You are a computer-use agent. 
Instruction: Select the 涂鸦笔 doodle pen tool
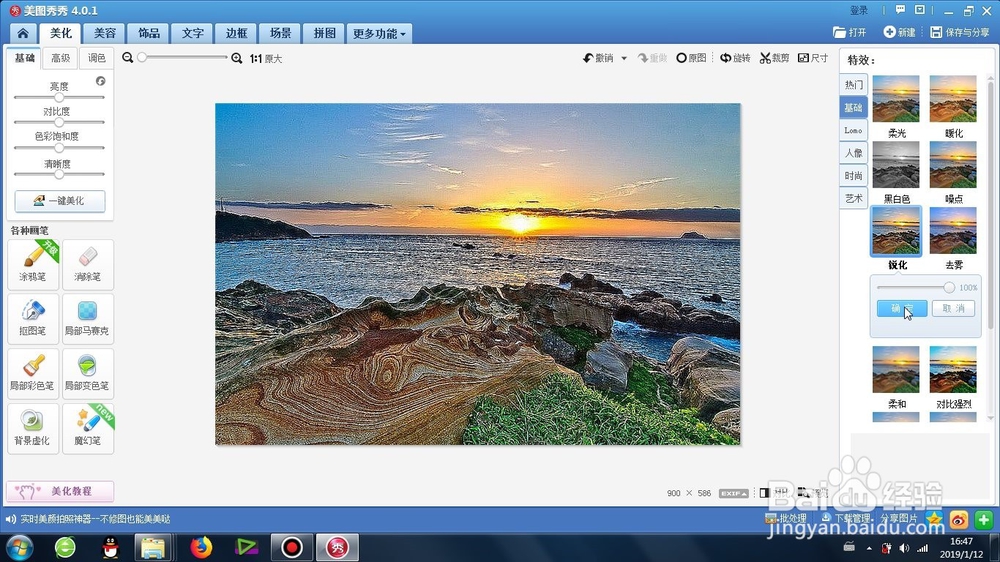pos(33,263)
